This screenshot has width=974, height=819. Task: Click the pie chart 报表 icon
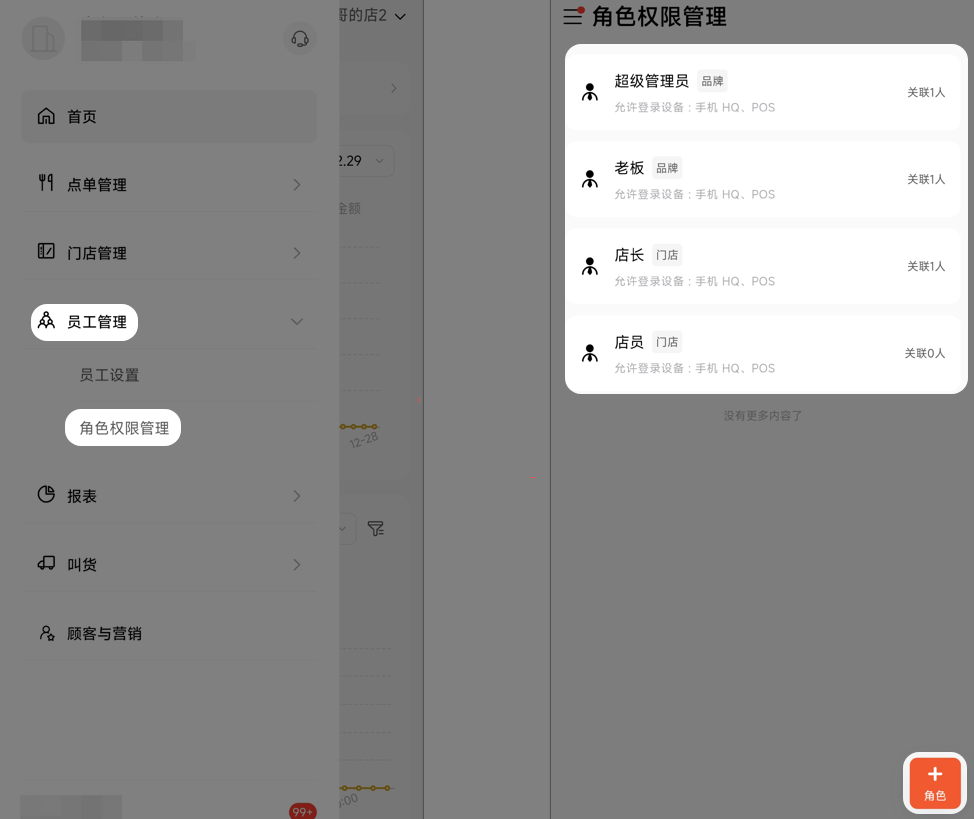46,494
